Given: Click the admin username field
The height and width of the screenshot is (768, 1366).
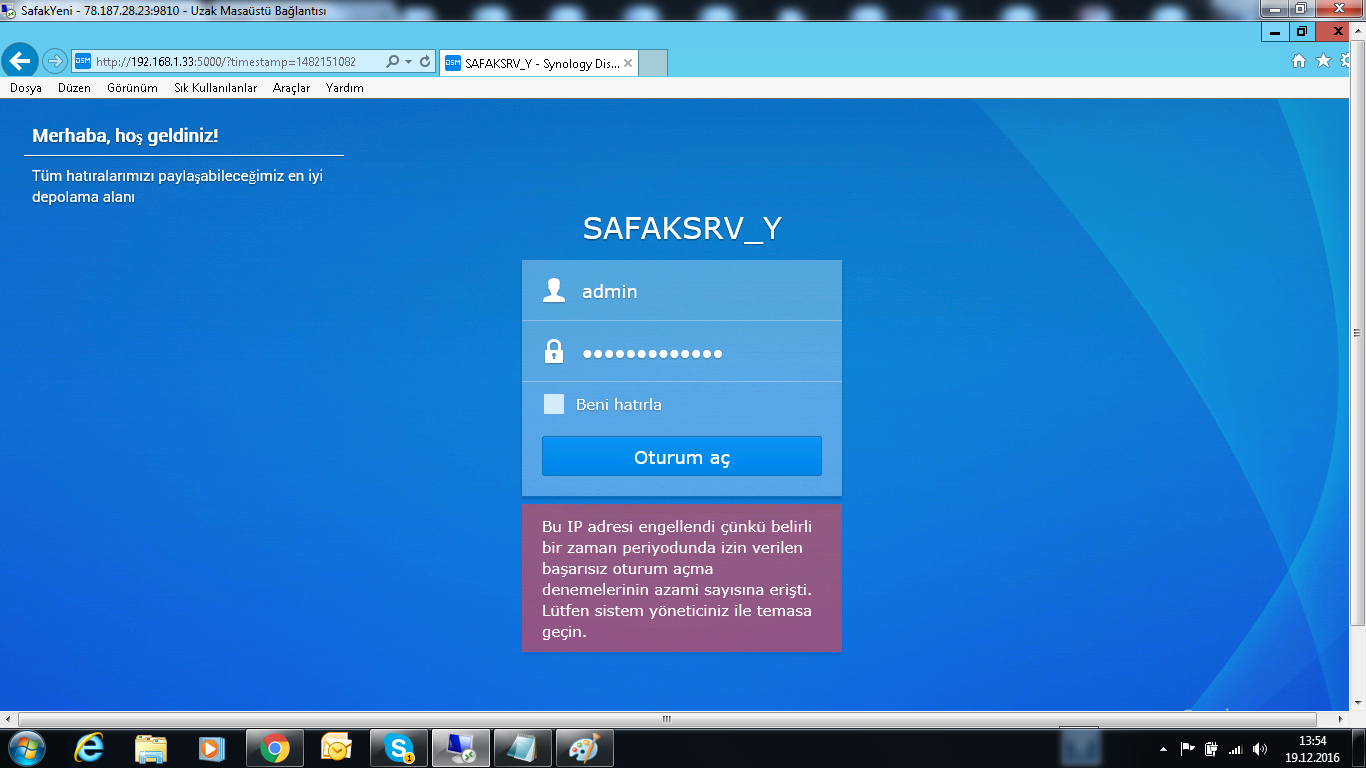Looking at the screenshot, I should 700,291.
